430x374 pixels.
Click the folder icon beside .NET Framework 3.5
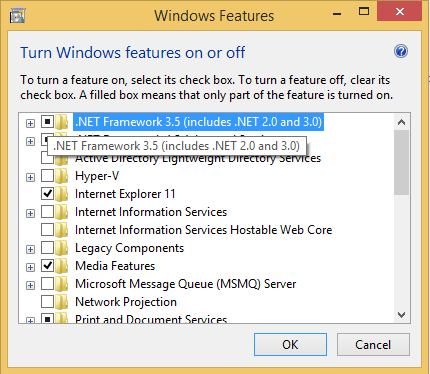[x=62, y=122]
